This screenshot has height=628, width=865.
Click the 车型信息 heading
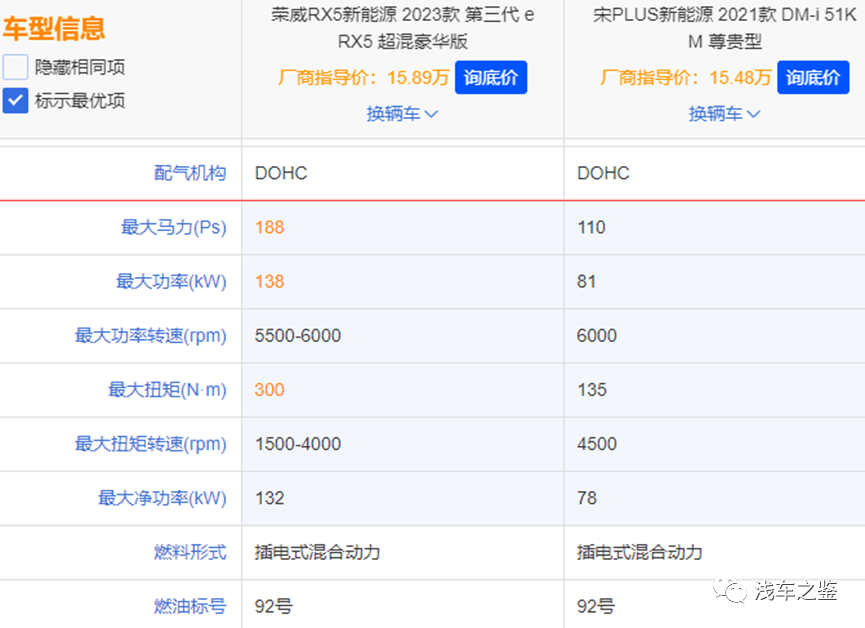point(54,28)
